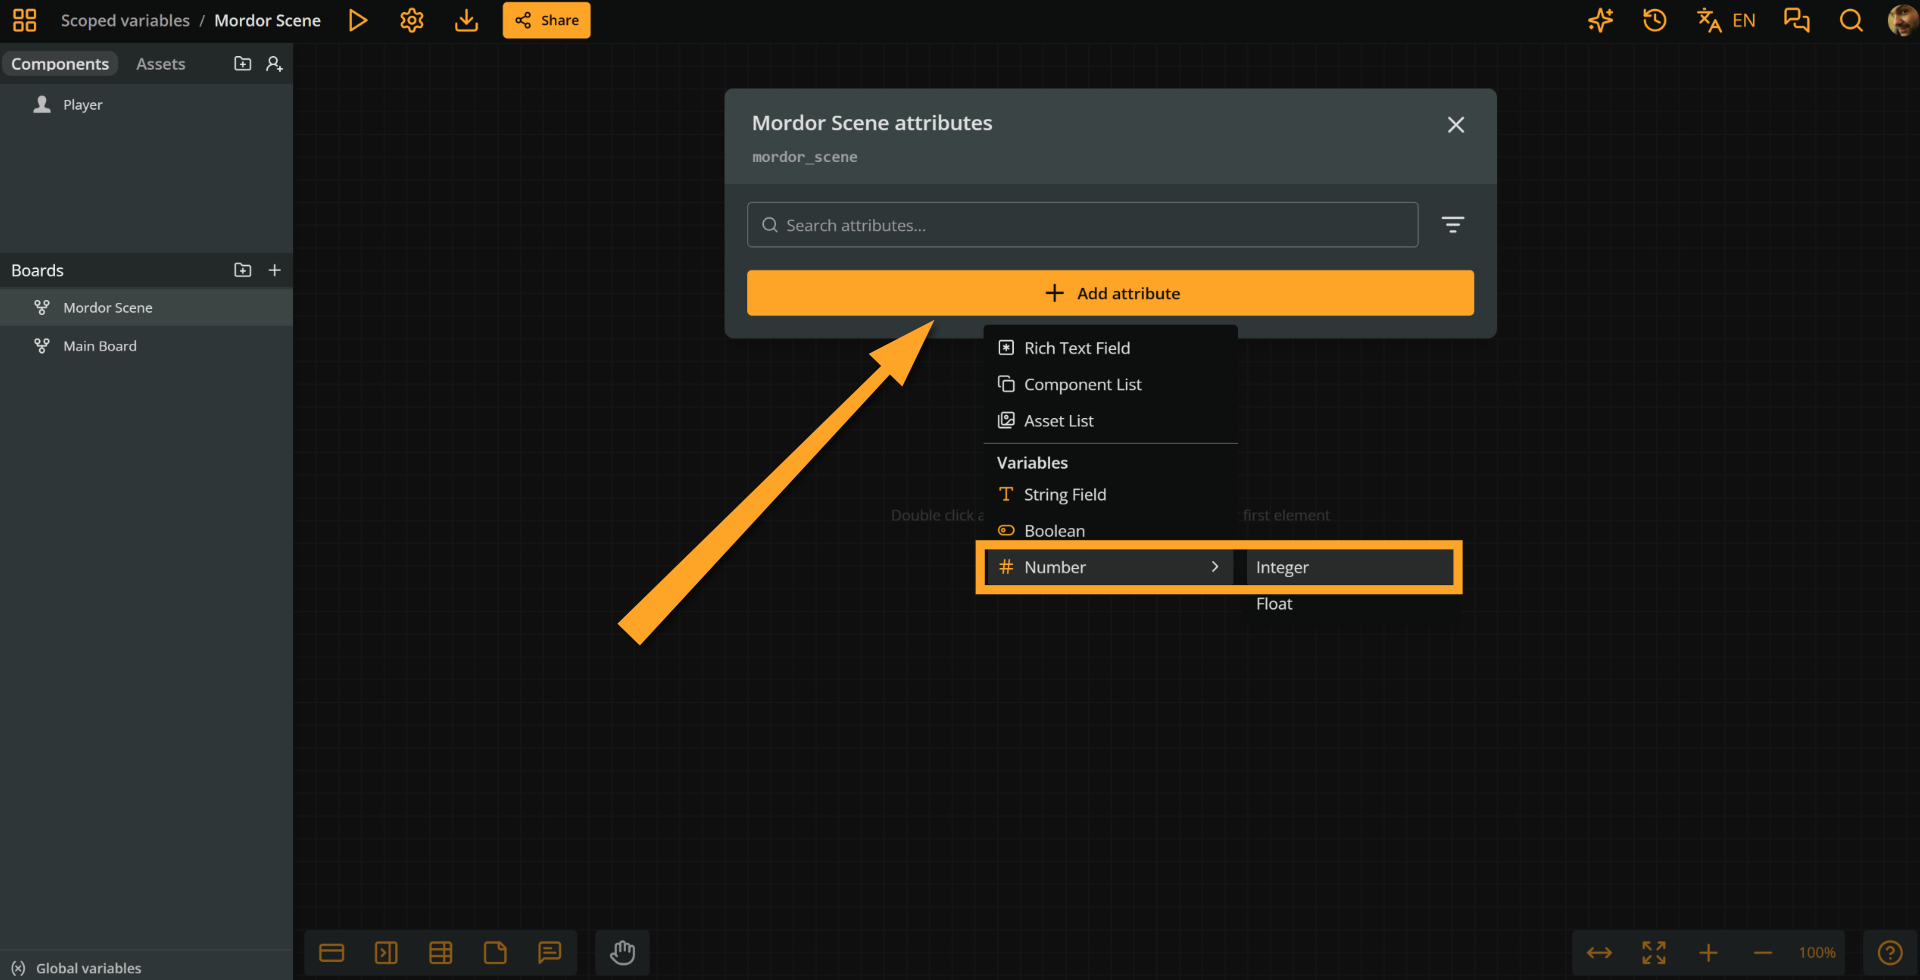Choose Component List from the menu
1920x980 pixels.
[x=1110, y=385]
